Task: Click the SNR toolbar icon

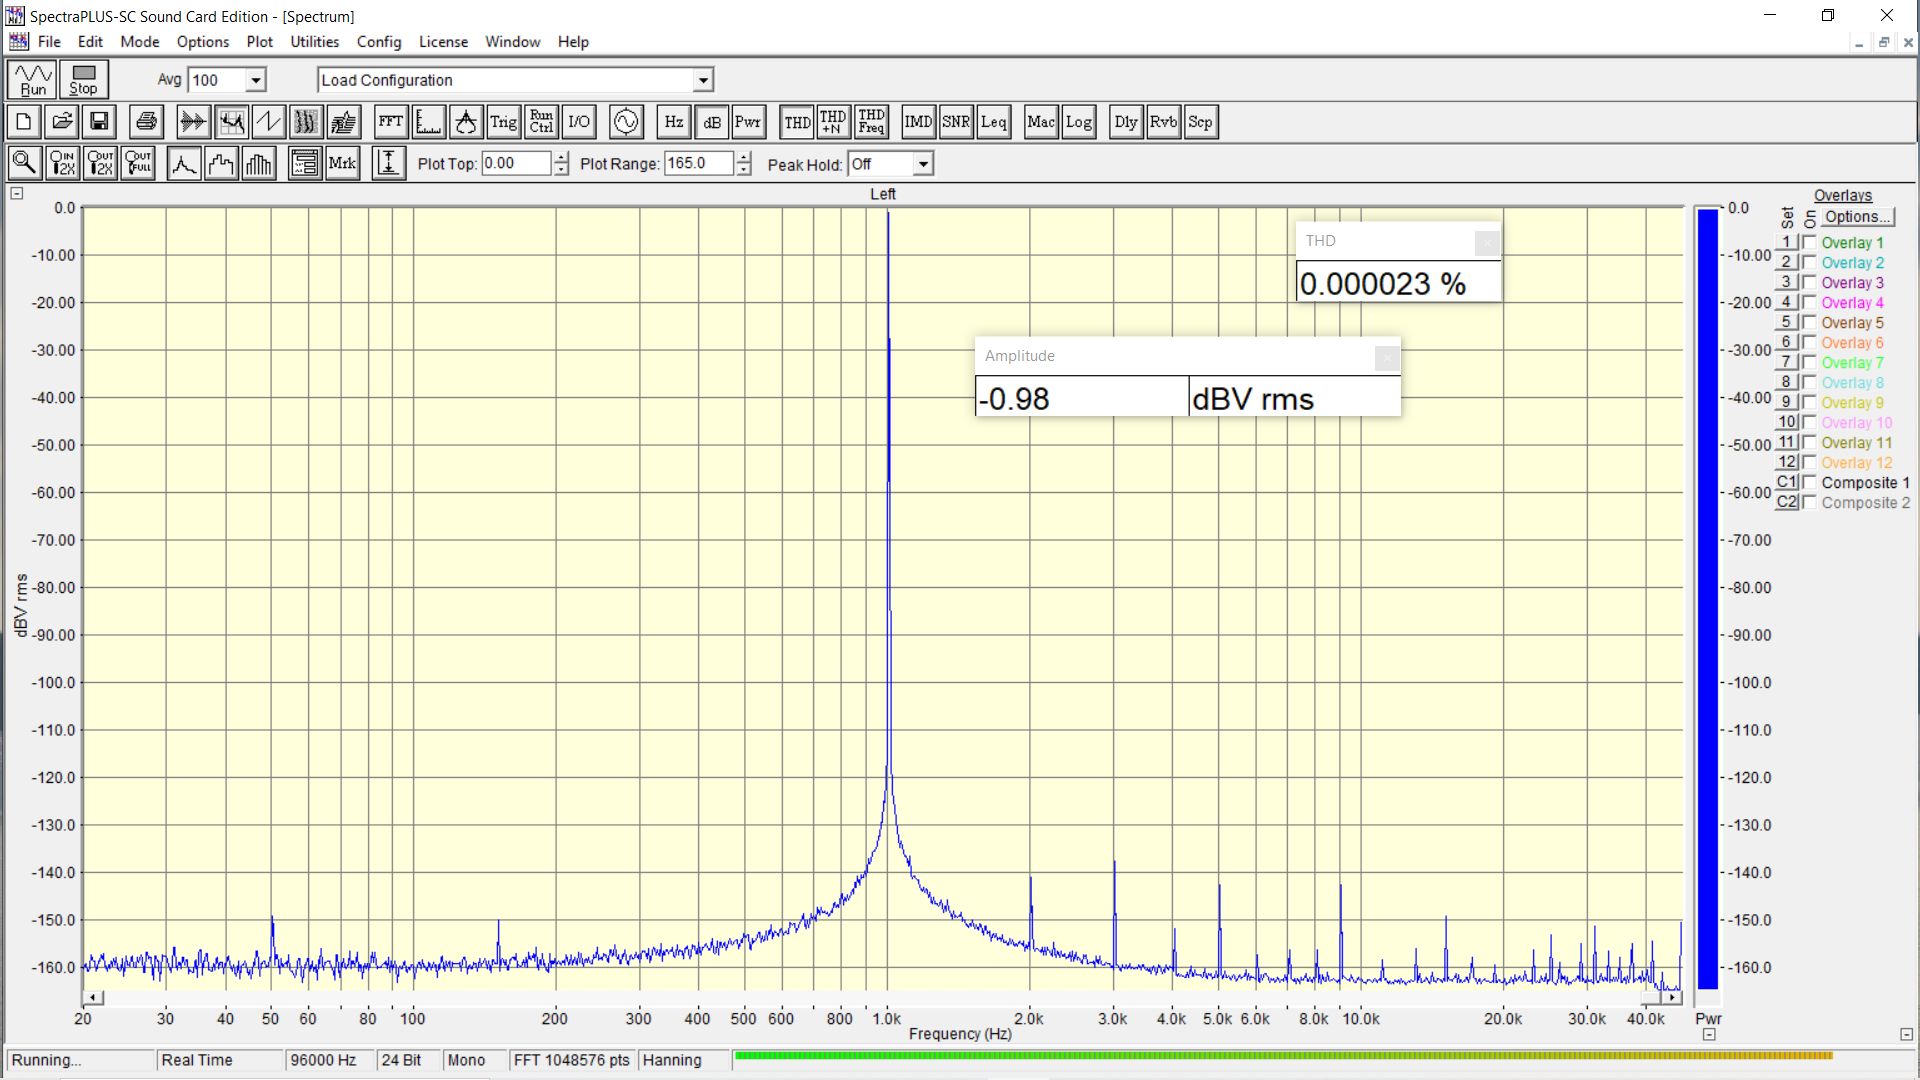Action: 955,122
